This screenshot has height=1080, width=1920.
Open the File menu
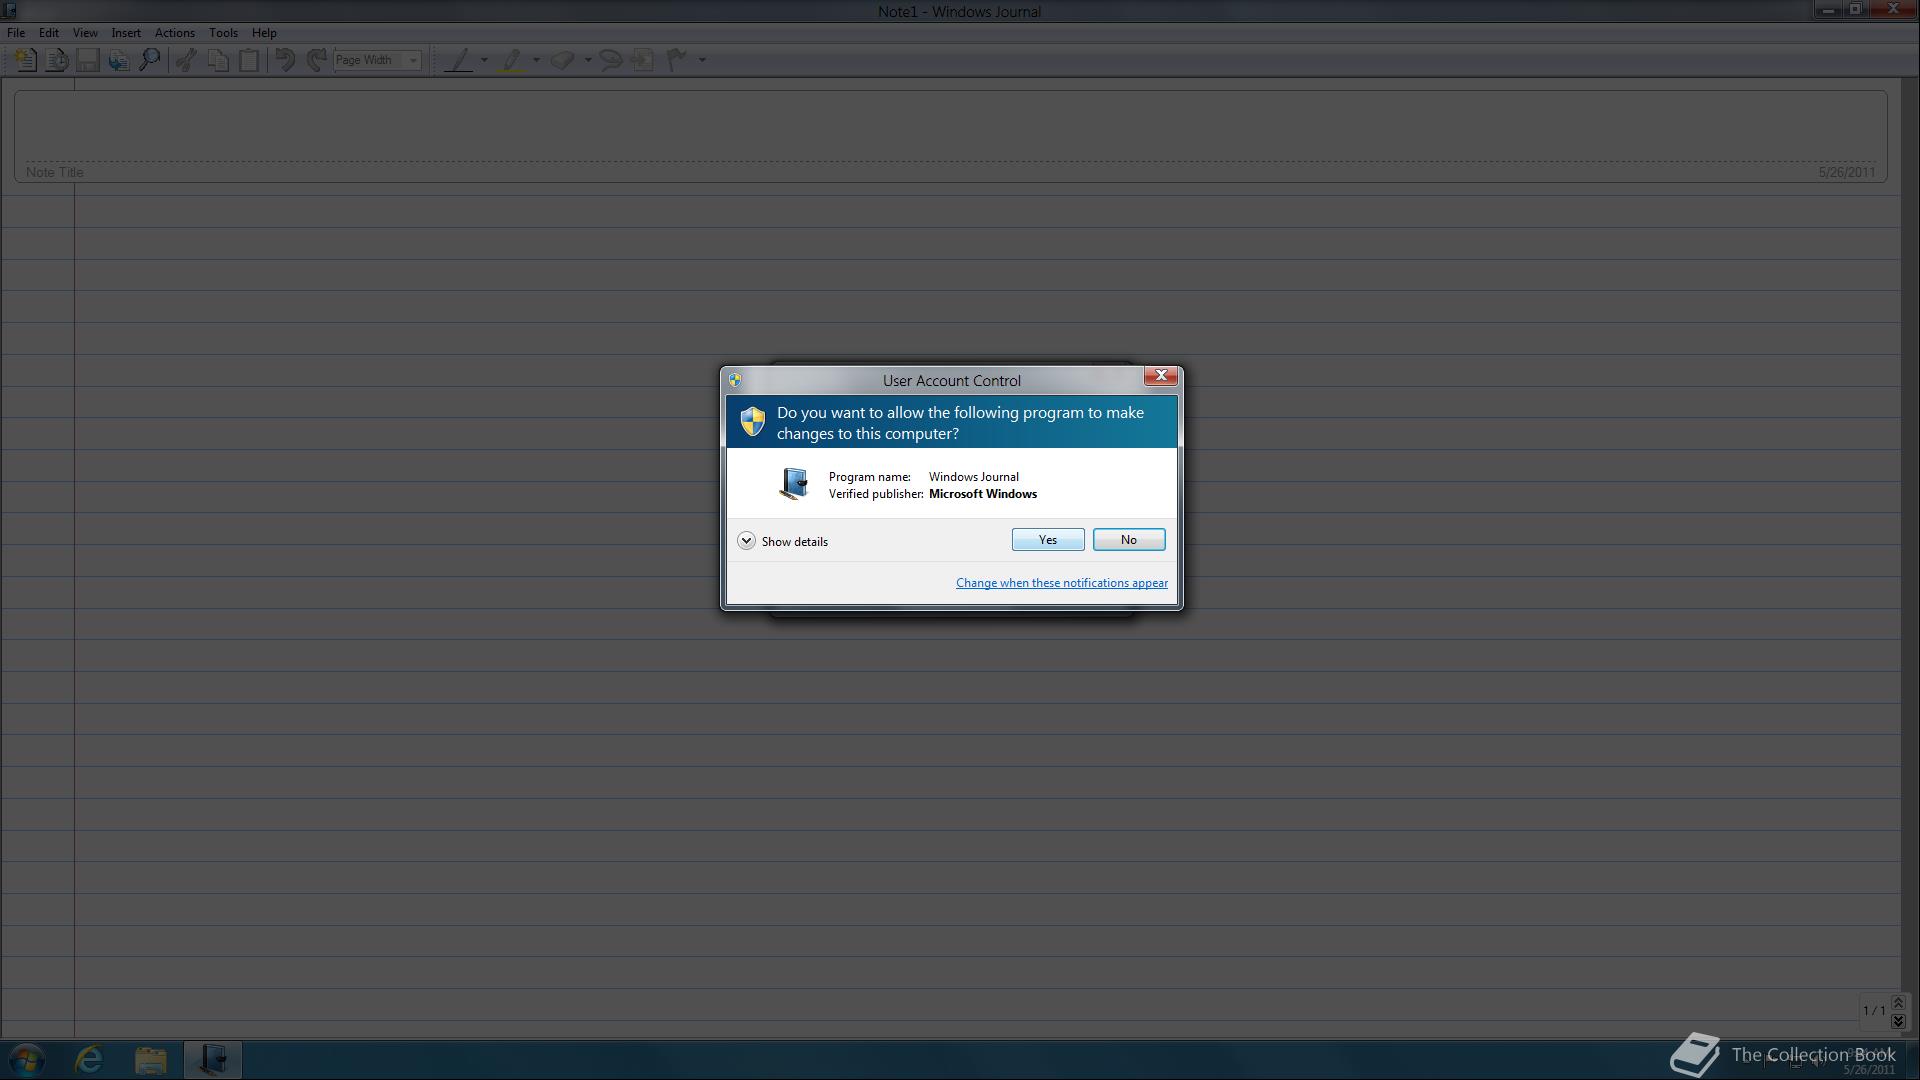click(16, 33)
